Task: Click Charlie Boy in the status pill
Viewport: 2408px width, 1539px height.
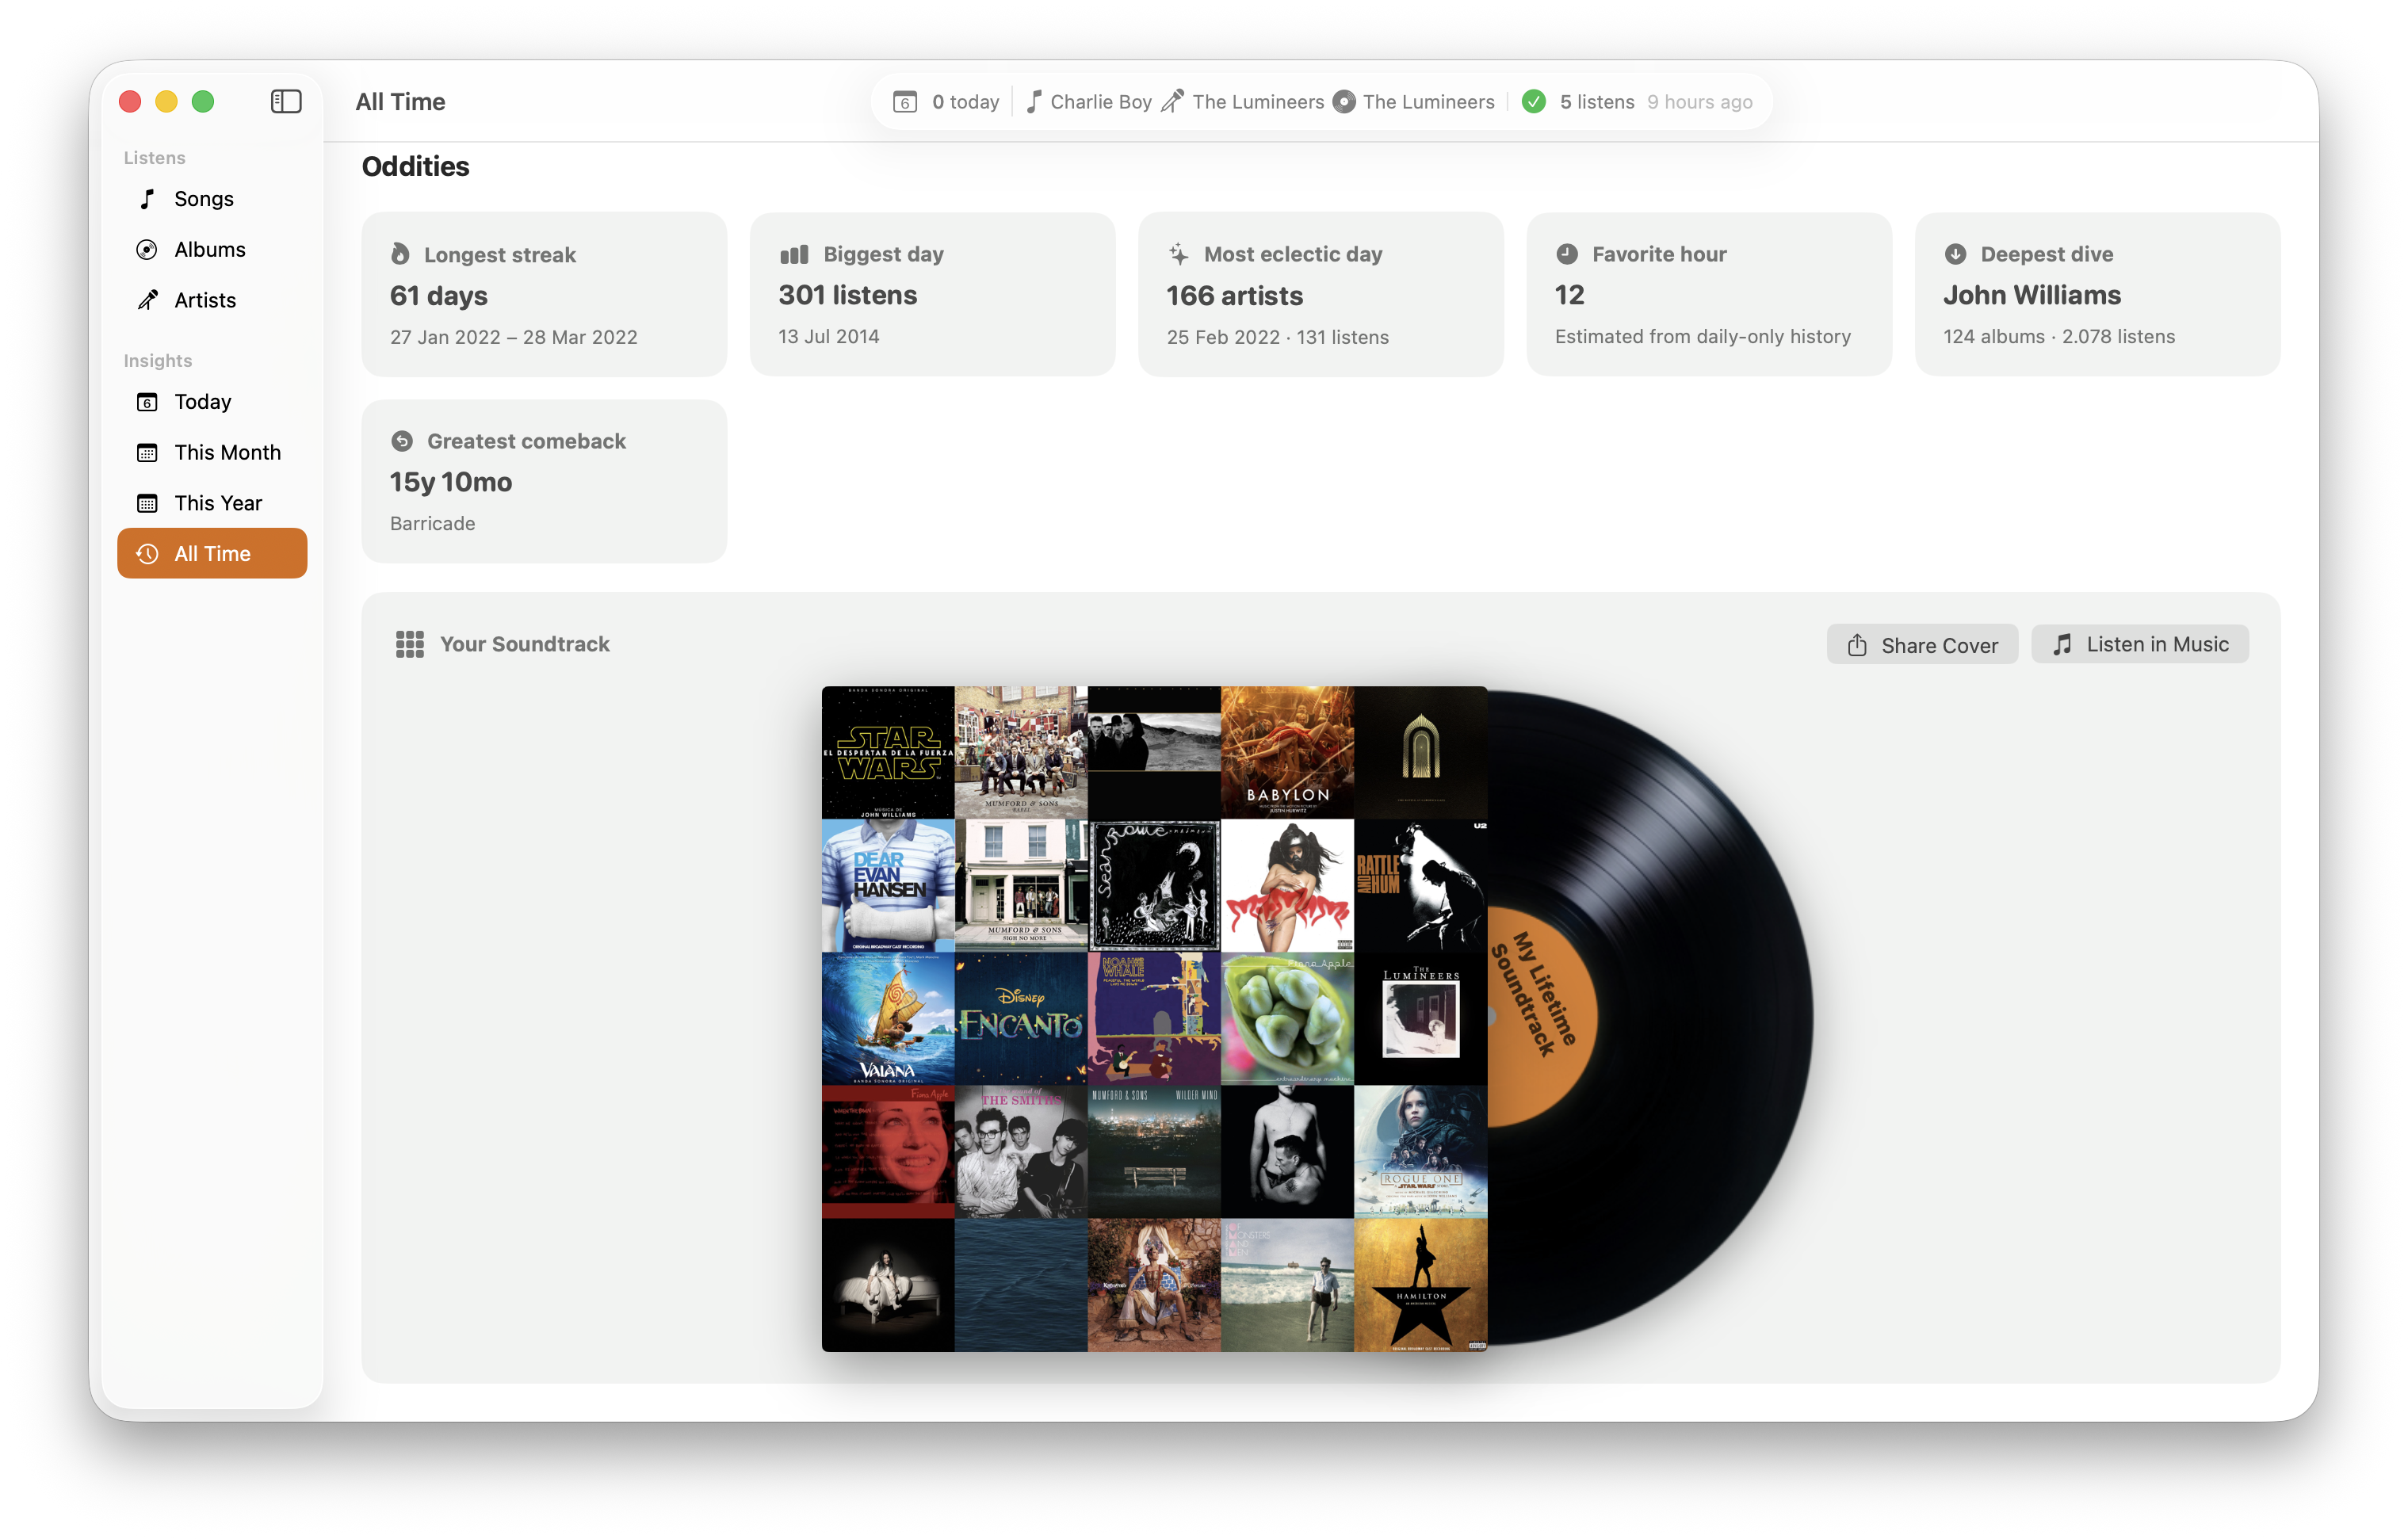Action: [x=1101, y=102]
